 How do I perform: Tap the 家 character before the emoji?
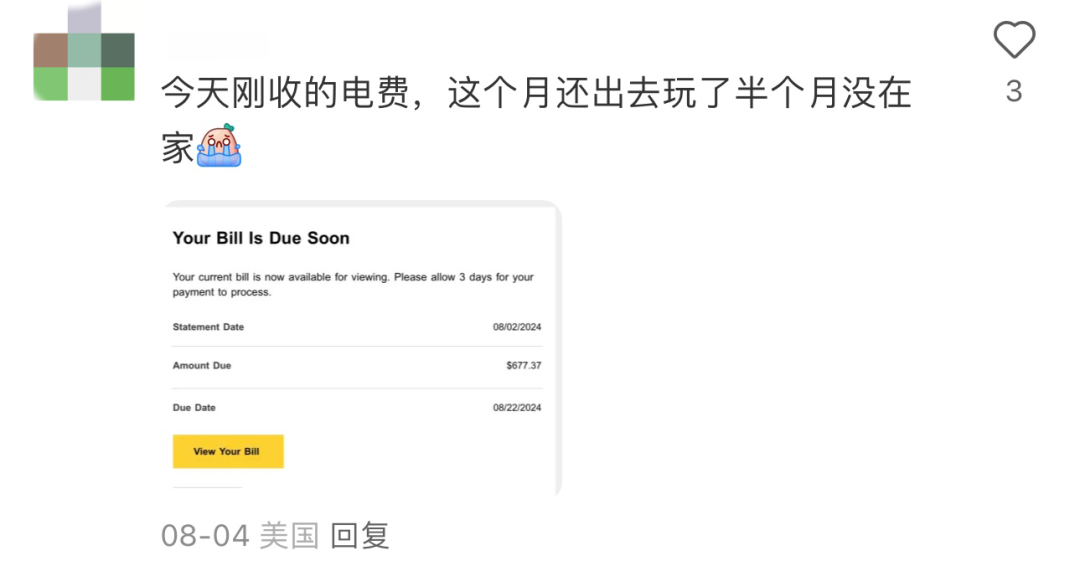pos(178,147)
